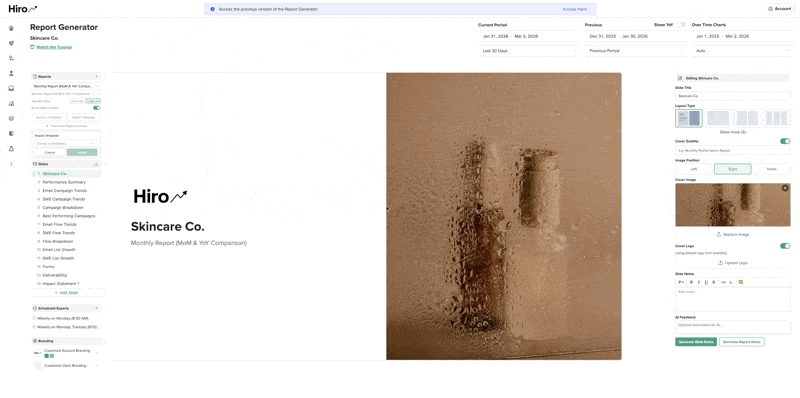
Task: Click the Slide Title input field
Action: click(733, 95)
